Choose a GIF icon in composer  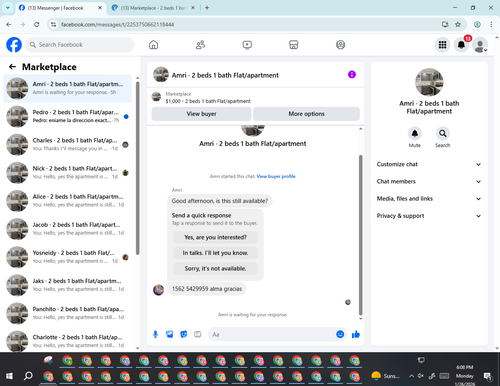198,334
